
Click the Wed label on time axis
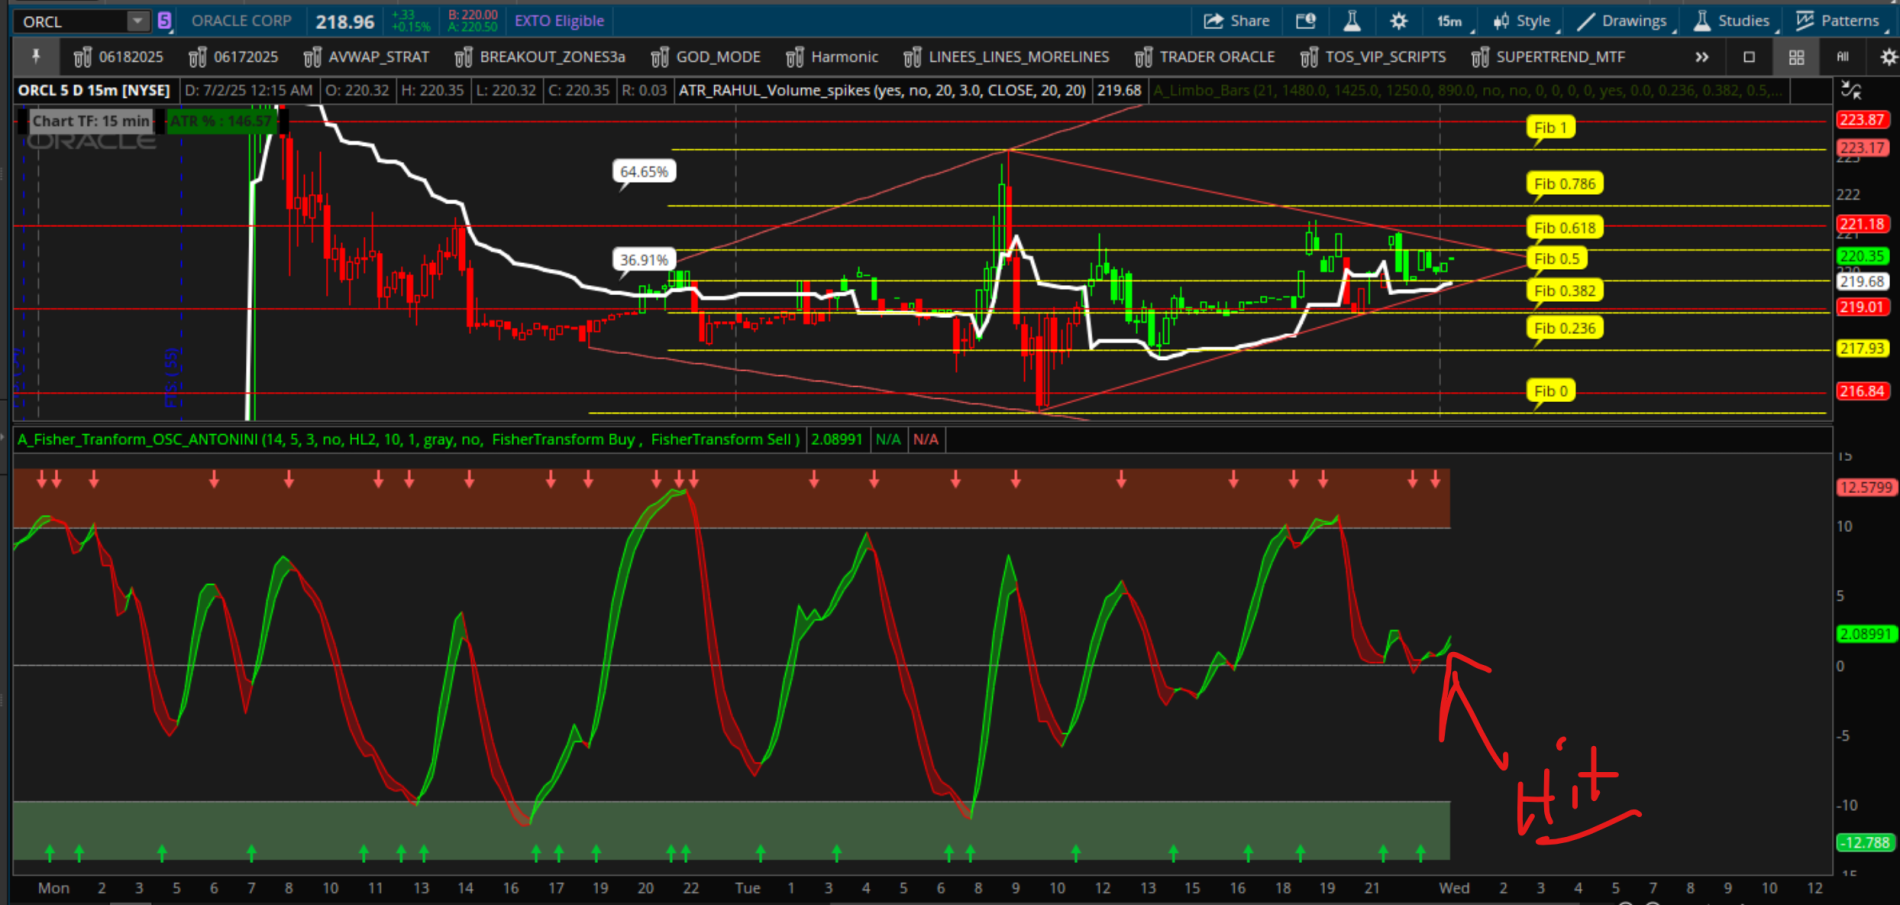(1454, 888)
